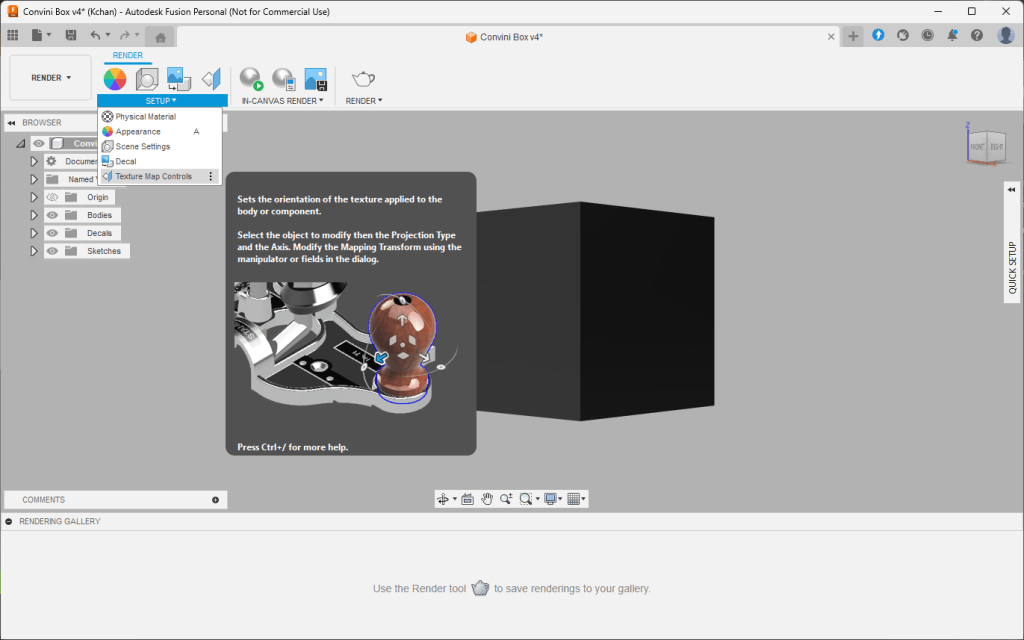Select the Pan hand tool
The image size is (1024, 640).
click(x=487, y=499)
